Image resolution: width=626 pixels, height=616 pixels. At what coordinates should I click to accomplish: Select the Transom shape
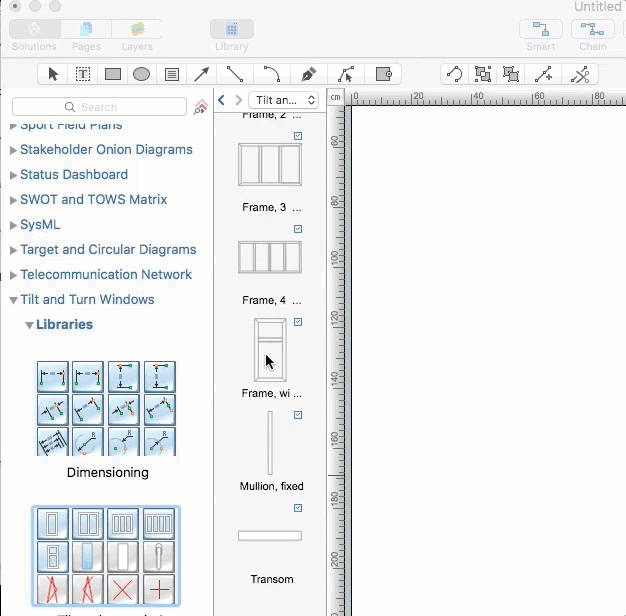click(x=270, y=536)
